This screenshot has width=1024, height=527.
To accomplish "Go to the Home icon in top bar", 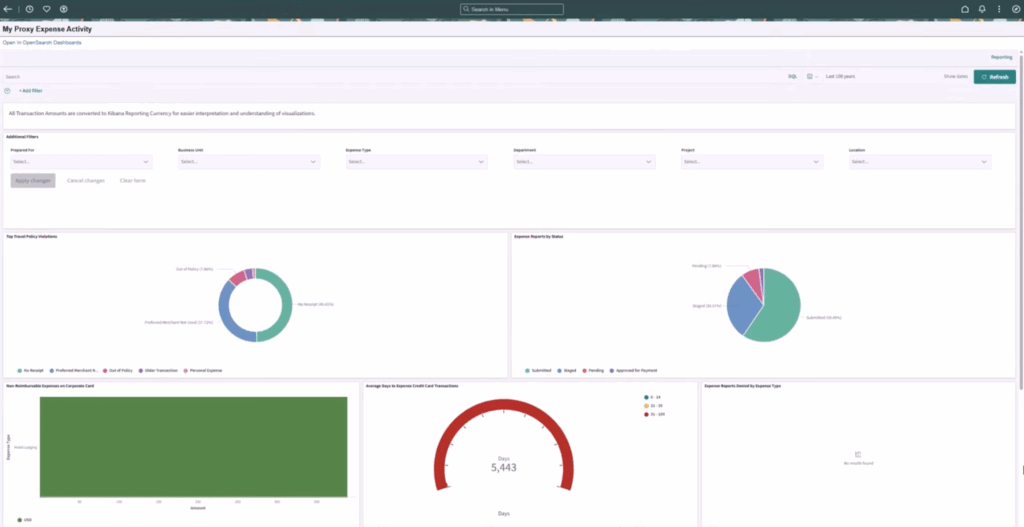I will coord(965,9).
